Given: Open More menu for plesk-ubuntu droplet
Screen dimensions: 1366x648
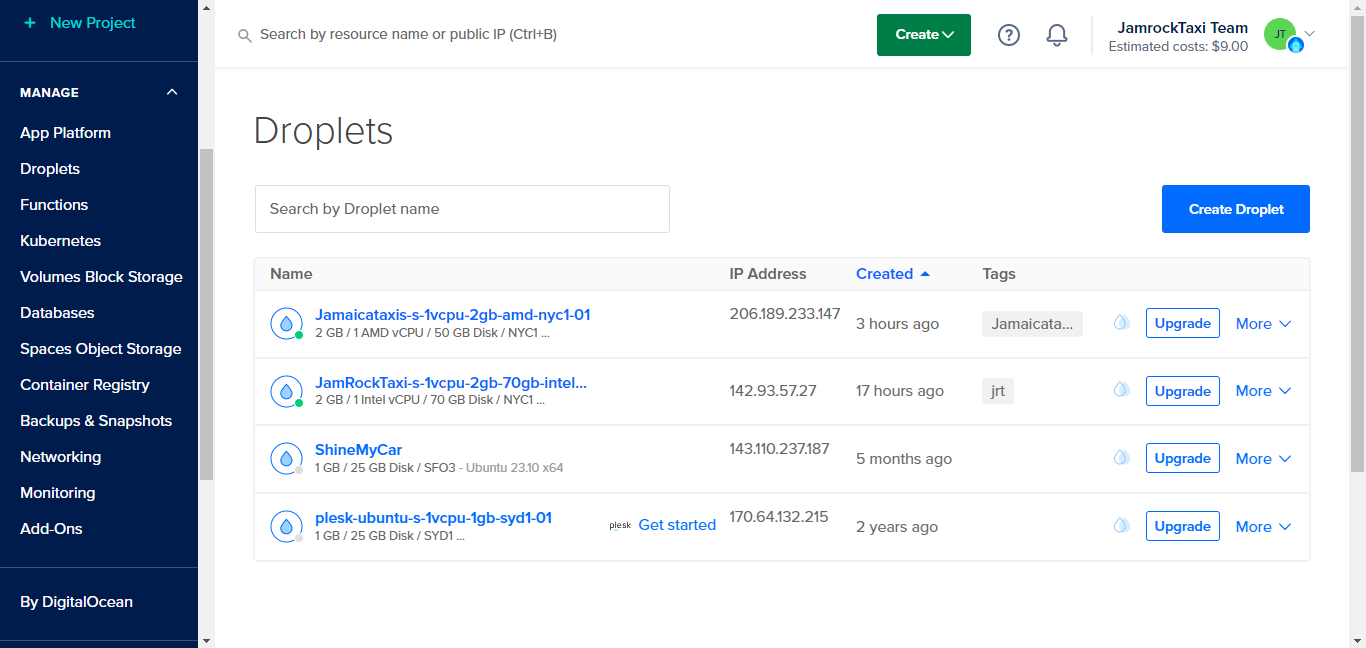Looking at the screenshot, I should [1264, 527].
